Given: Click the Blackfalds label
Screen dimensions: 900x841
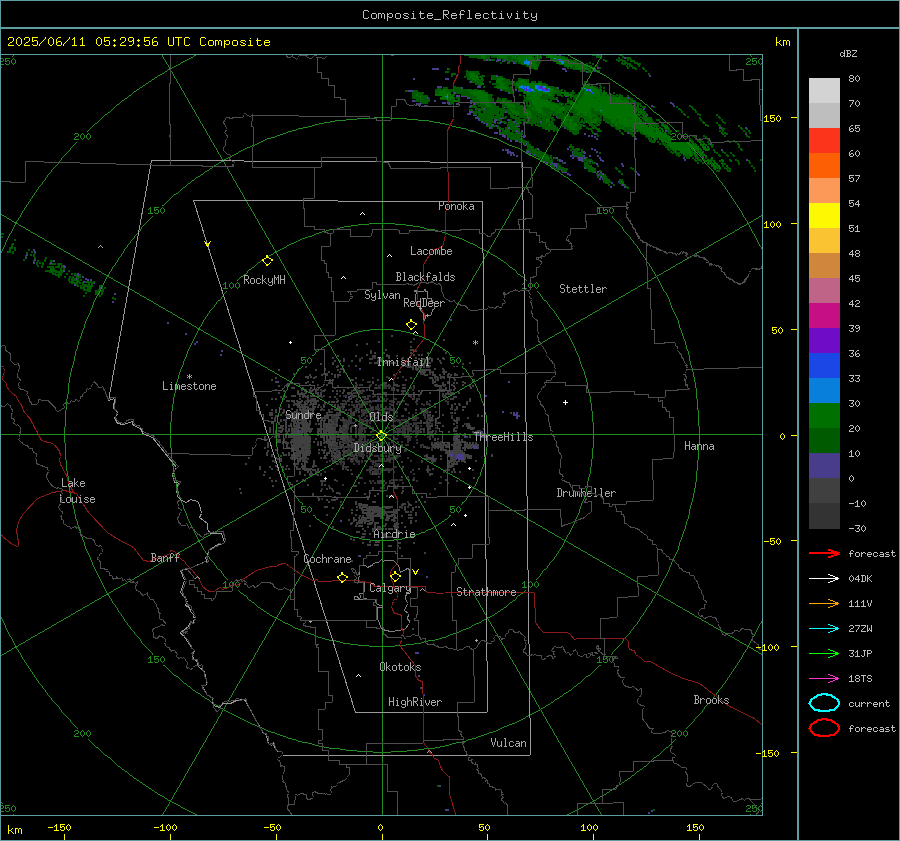Looking at the screenshot, I should coord(425,277).
